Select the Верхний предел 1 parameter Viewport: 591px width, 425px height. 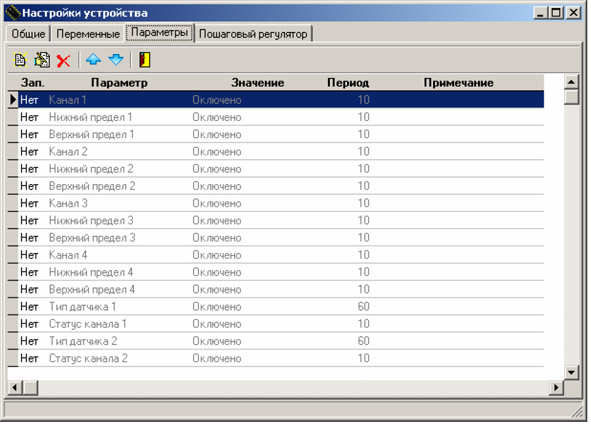pyautogui.click(x=92, y=135)
